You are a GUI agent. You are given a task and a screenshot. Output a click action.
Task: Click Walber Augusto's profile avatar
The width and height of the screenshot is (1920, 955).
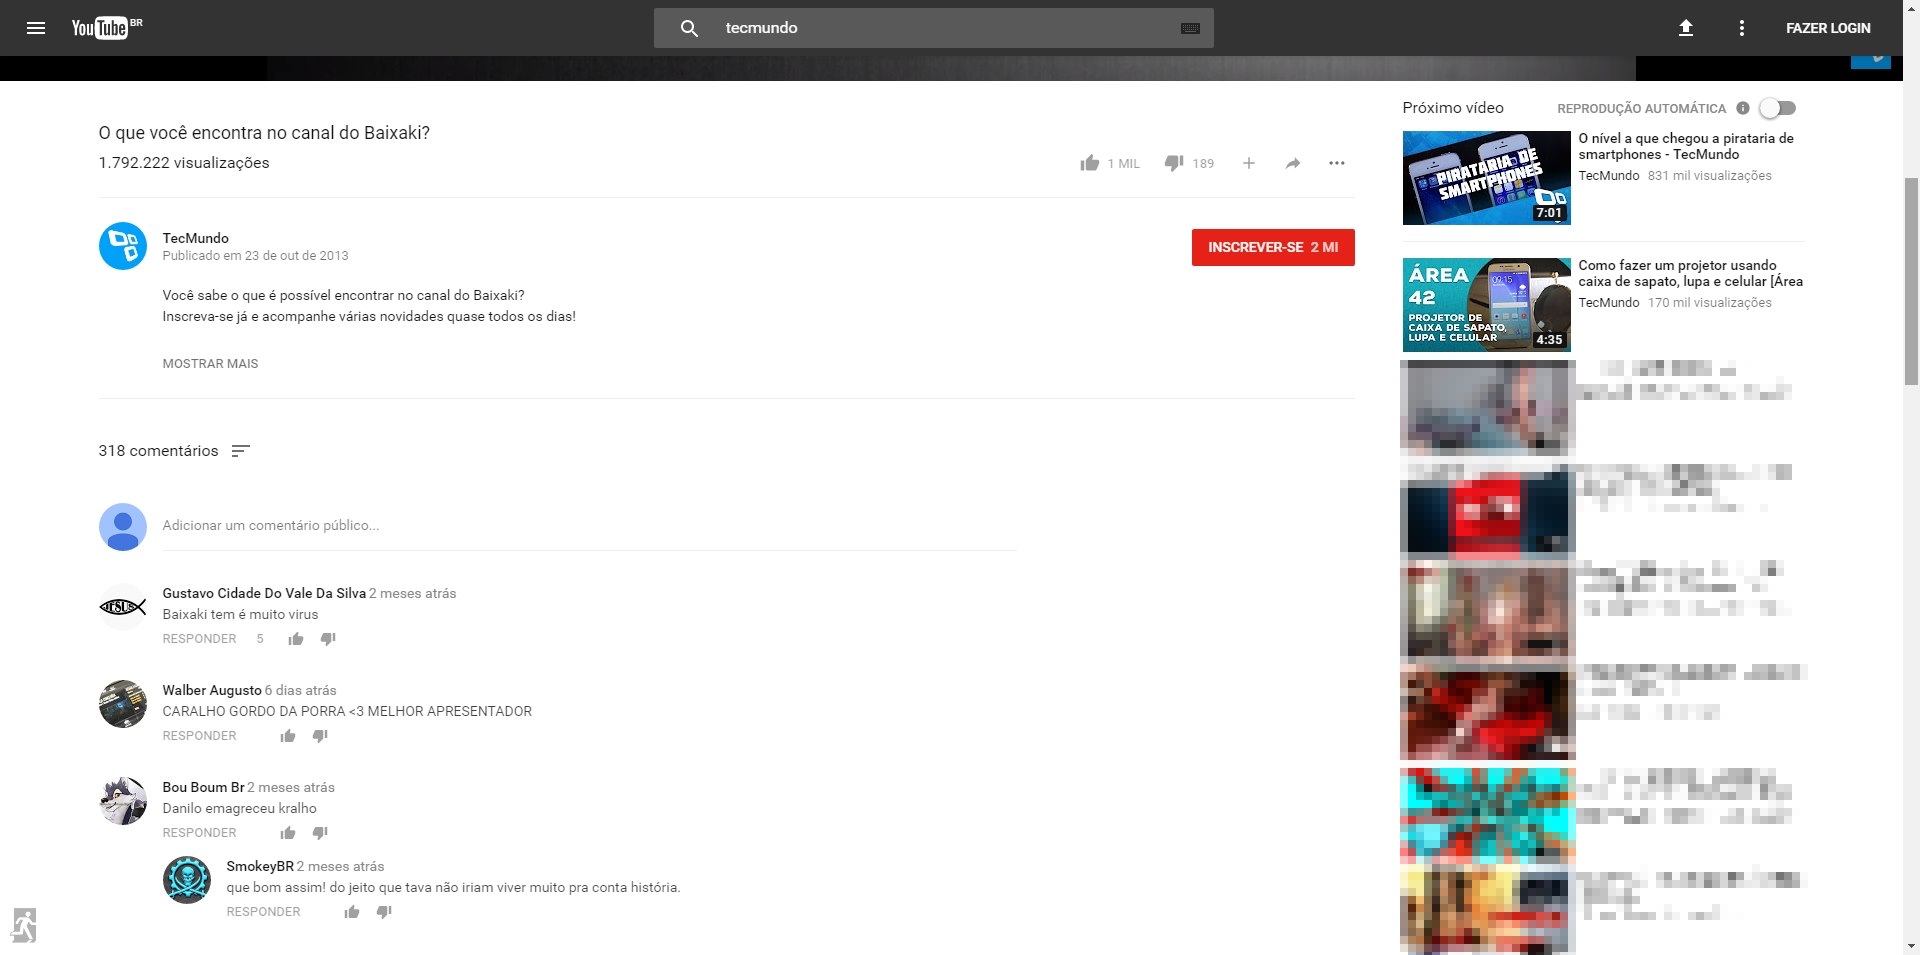point(123,704)
